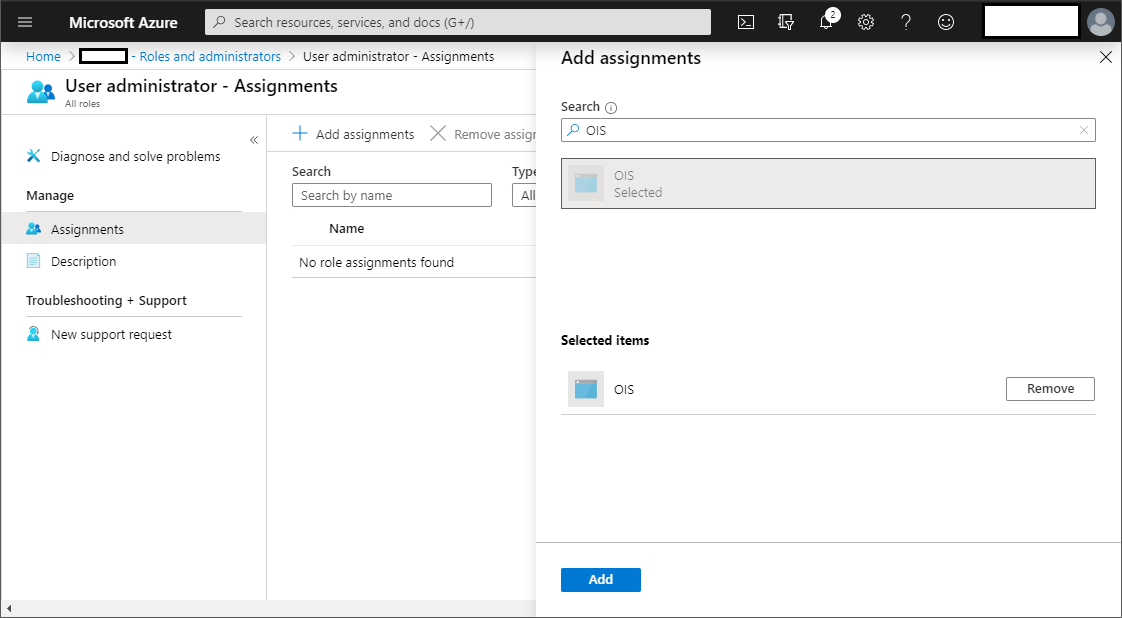Viewport: 1122px width, 618px height.
Task: Click the X icon for Remove assignments
Action: (438, 134)
